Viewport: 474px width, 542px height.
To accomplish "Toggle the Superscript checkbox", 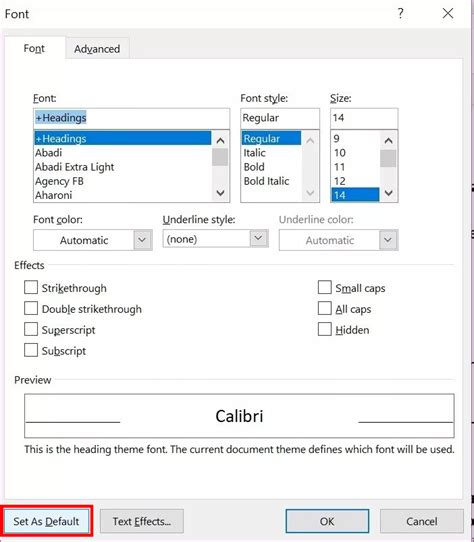I will pos(31,329).
